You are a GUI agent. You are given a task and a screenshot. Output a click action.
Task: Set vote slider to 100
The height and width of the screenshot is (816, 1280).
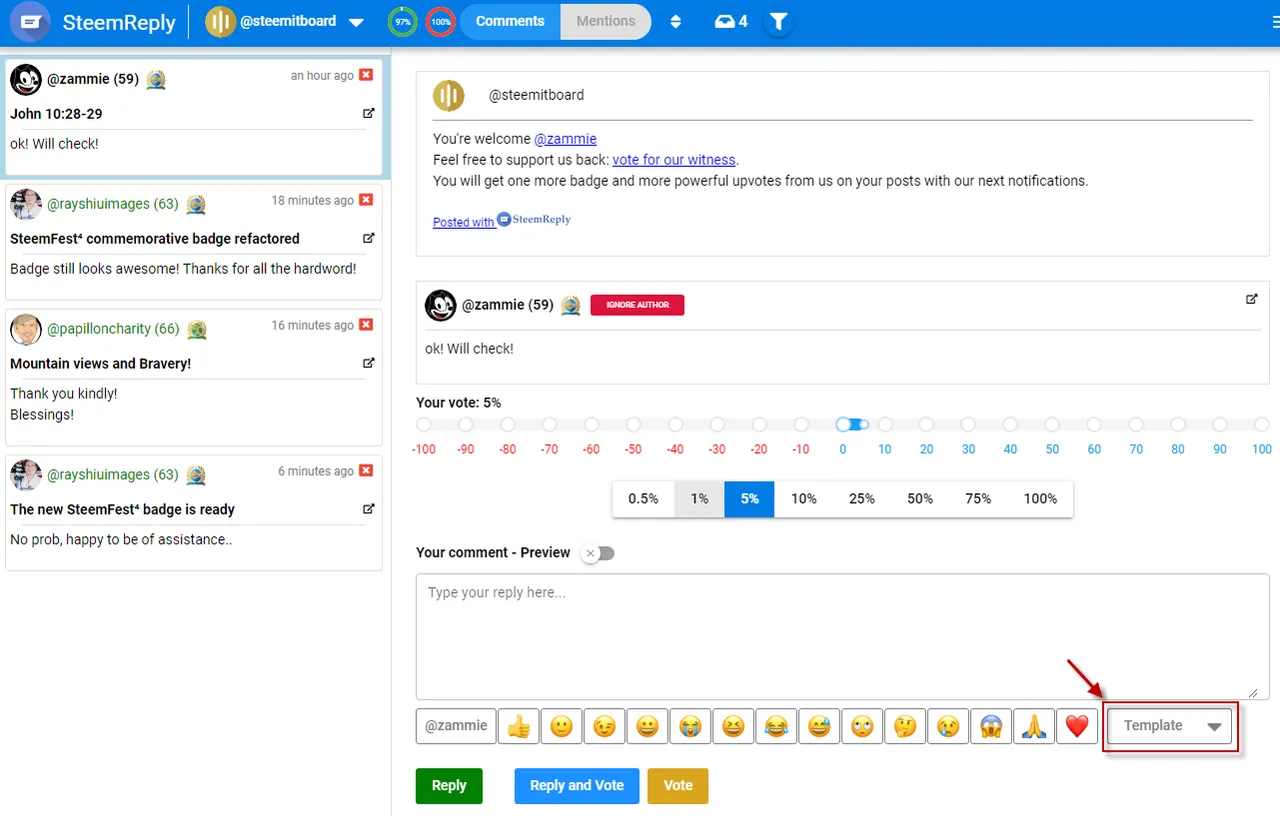pyautogui.click(x=1262, y=425)
